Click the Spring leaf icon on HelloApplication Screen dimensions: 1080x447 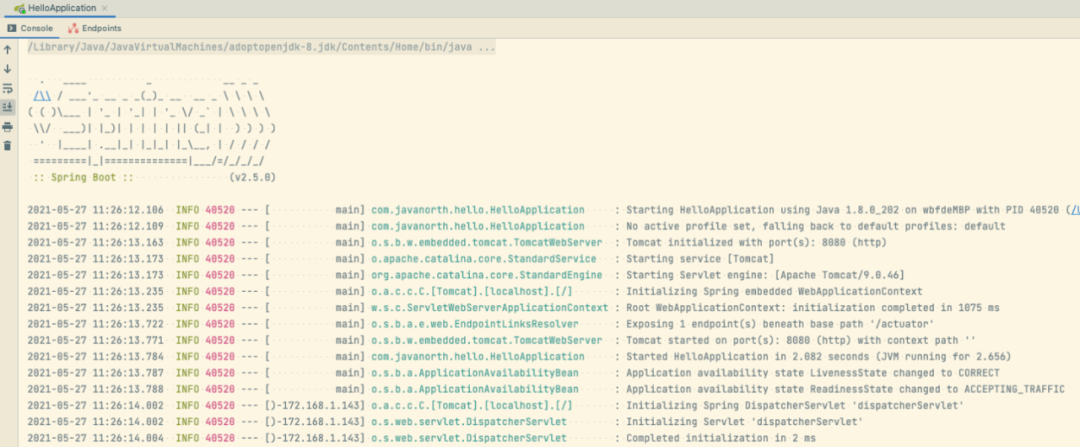tap(21, 8)
